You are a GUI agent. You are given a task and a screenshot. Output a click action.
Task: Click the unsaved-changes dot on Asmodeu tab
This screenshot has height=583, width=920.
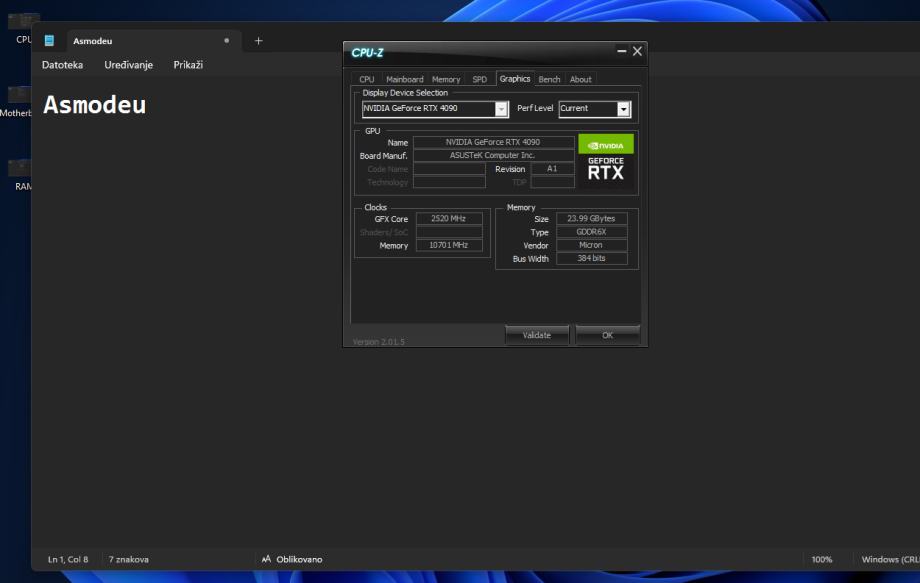(x=227, y=41)
